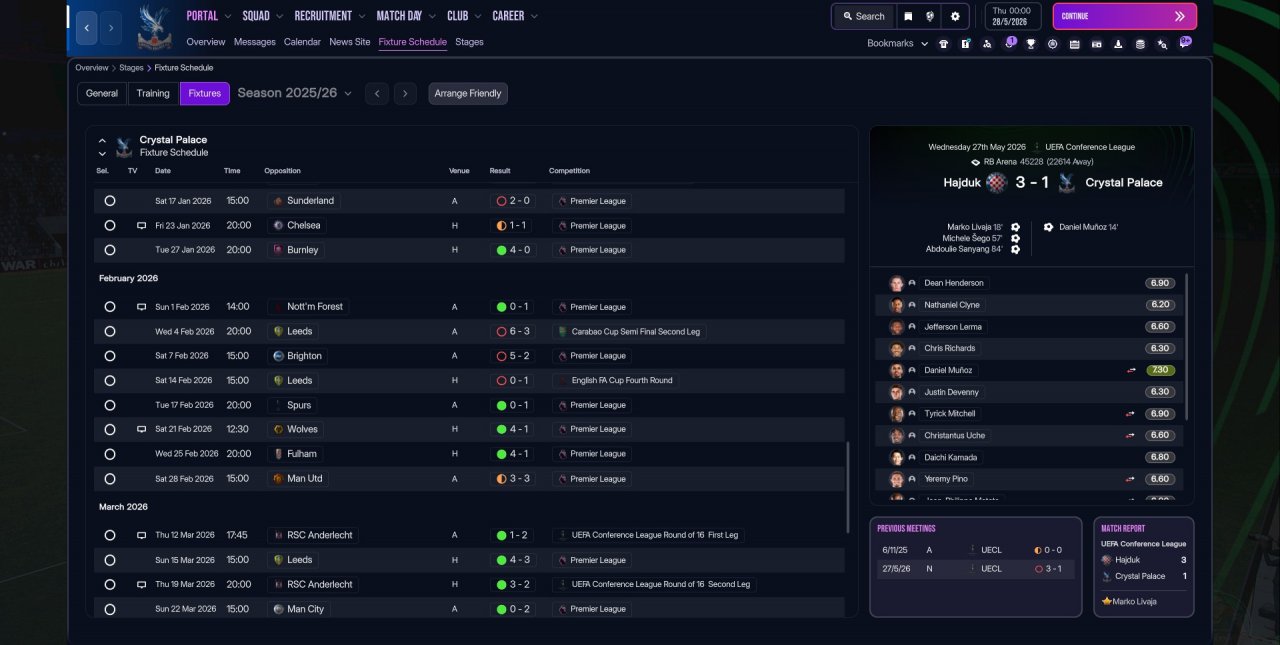Viewport: 1280px width, 645px height.
Task: Click the note icon with exclamation in bookmarks
Action: coord(965,44)
